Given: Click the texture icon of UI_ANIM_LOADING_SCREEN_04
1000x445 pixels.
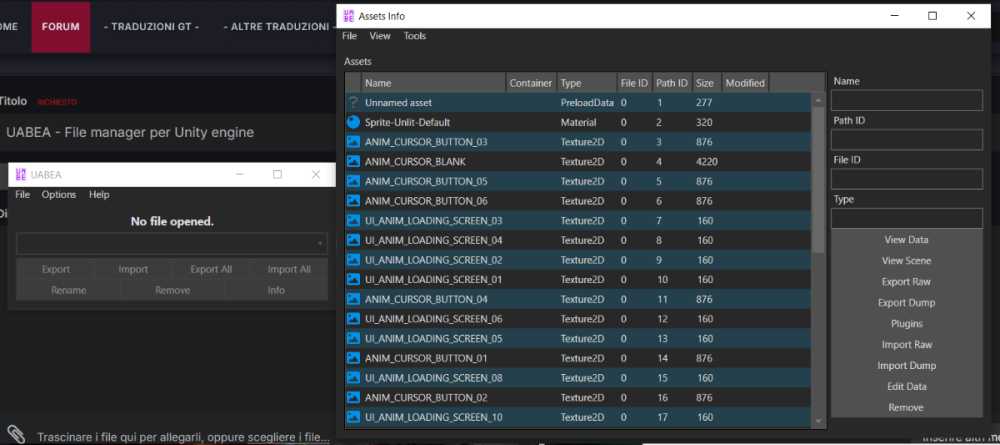Looking at the screenshot, I should click(x=353, y=240).
